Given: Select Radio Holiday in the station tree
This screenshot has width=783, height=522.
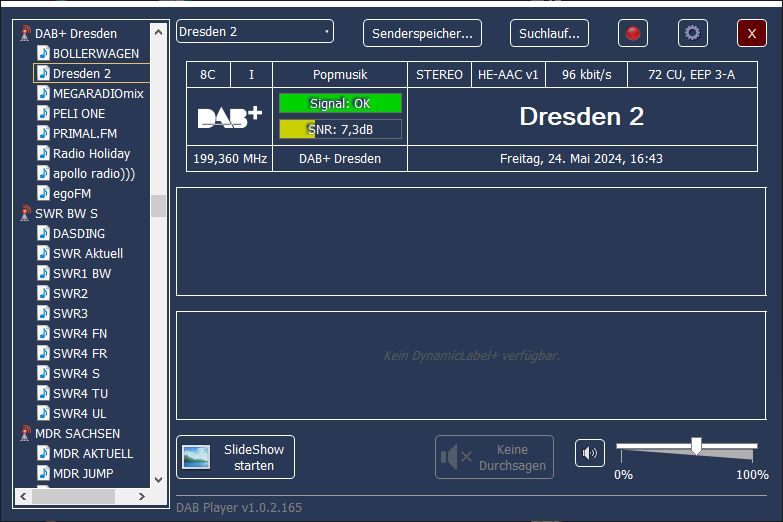Looking at the screenshot, I should point(91,153).
